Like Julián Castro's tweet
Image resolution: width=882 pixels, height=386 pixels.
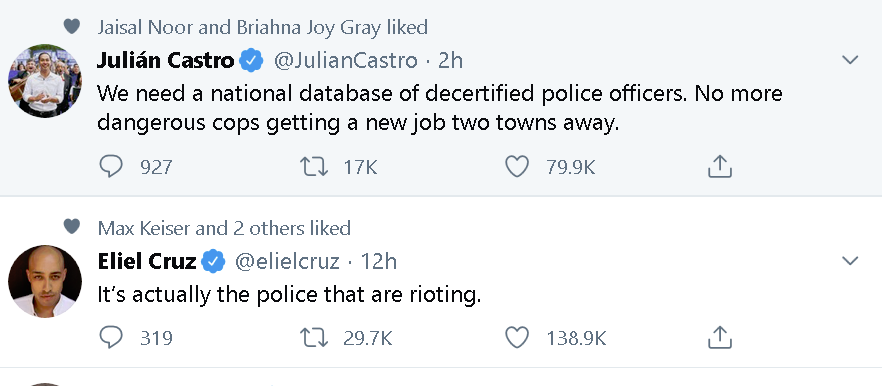[x=517, y=167]
